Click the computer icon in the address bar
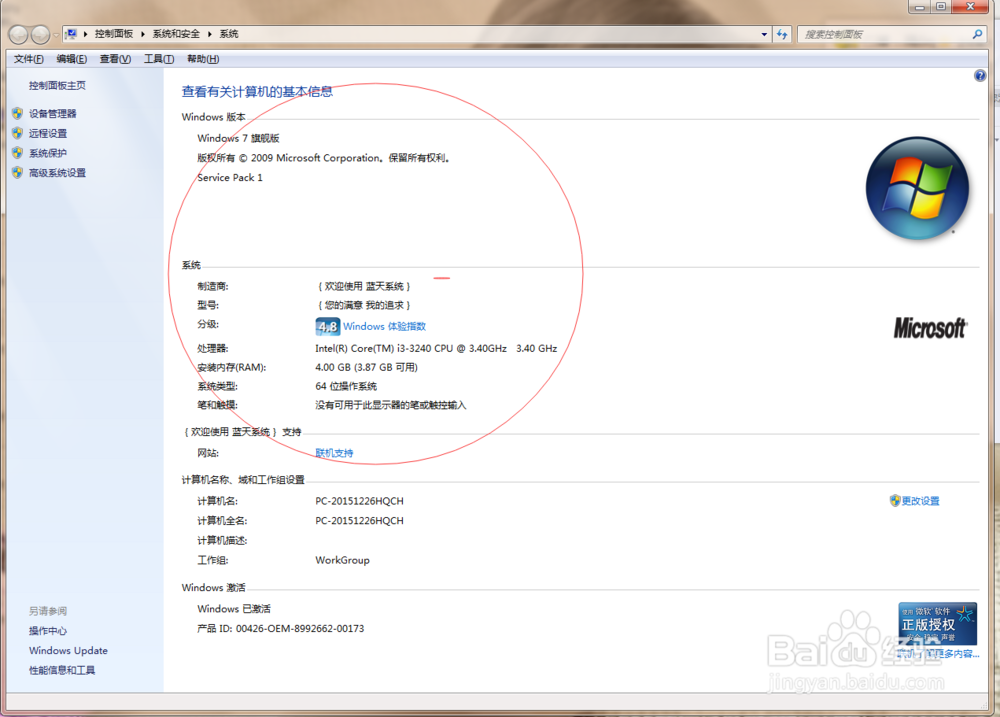The height and width of the screenshot is (717, 1000). [71, 34]
